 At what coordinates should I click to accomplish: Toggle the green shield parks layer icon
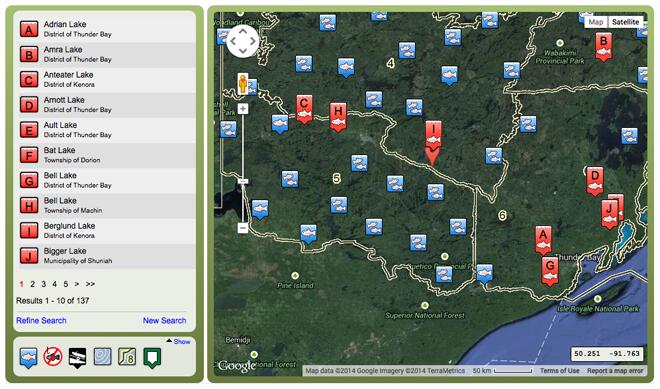pyautogui.click(x=152, y=357)
